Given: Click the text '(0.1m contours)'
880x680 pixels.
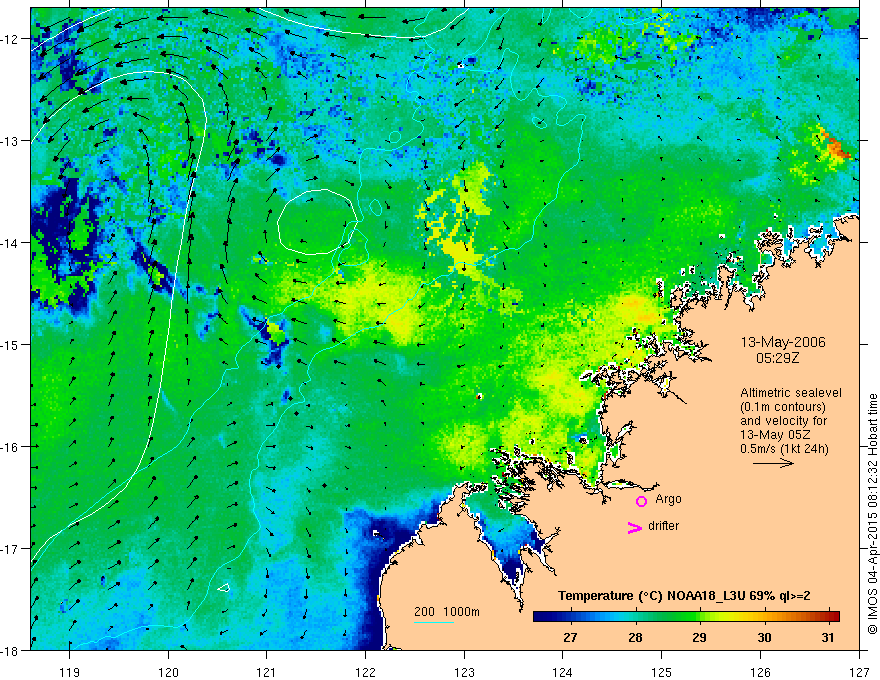Looking at the screenshot, I should [x=783, y=407].
